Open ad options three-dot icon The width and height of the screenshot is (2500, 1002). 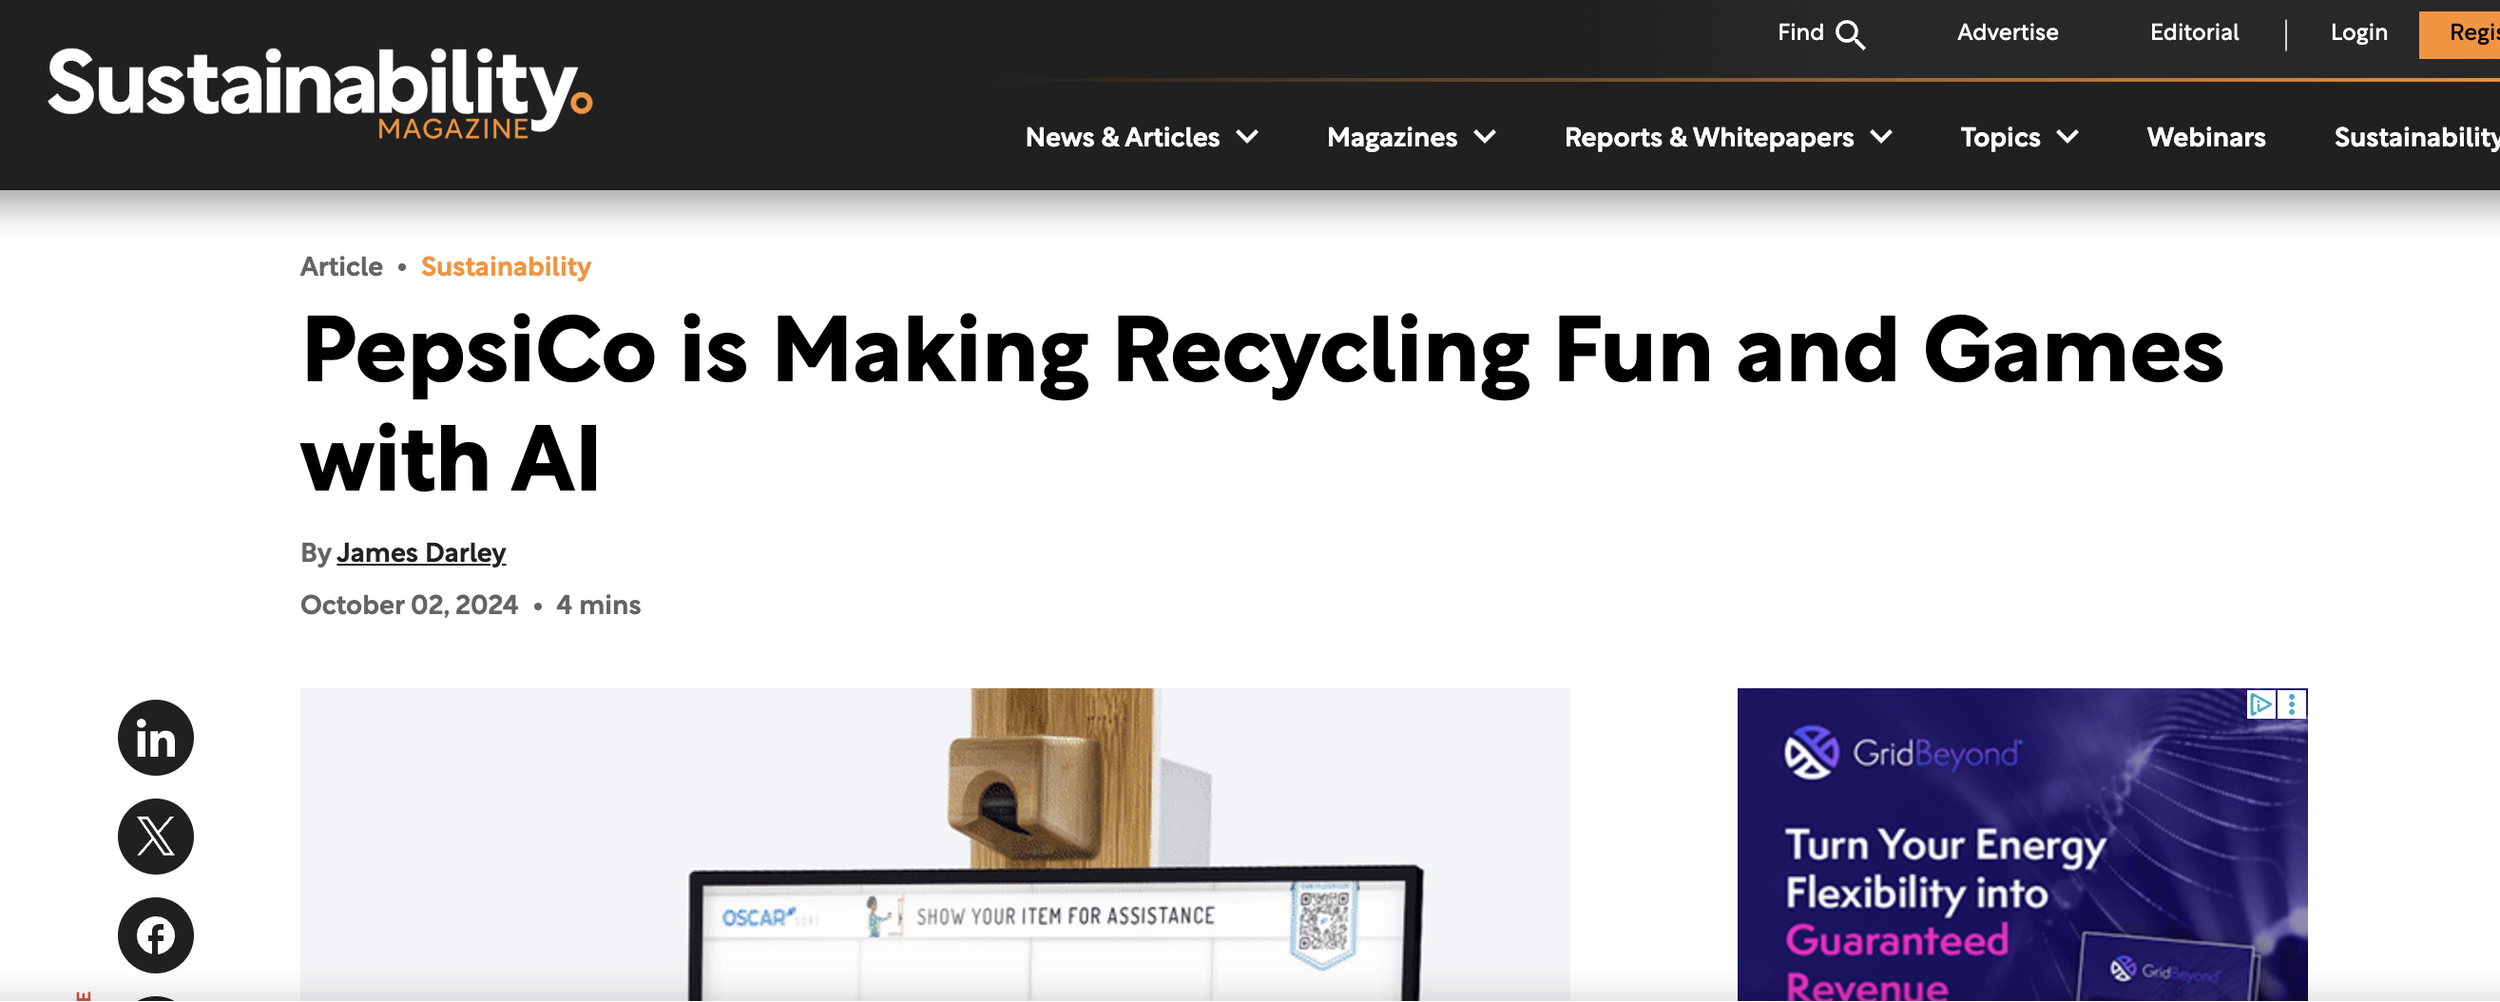tap(2291, 705)
